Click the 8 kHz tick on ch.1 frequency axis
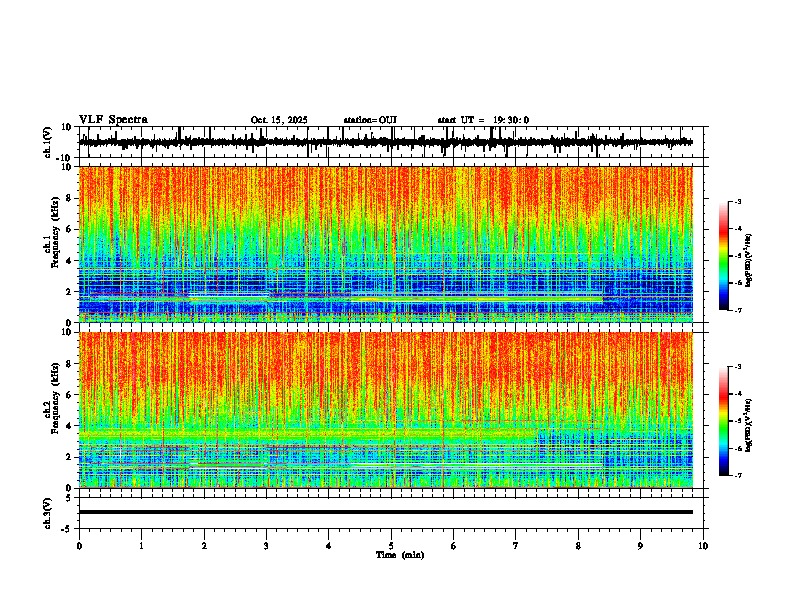792x612 pixels. [69, 198]
